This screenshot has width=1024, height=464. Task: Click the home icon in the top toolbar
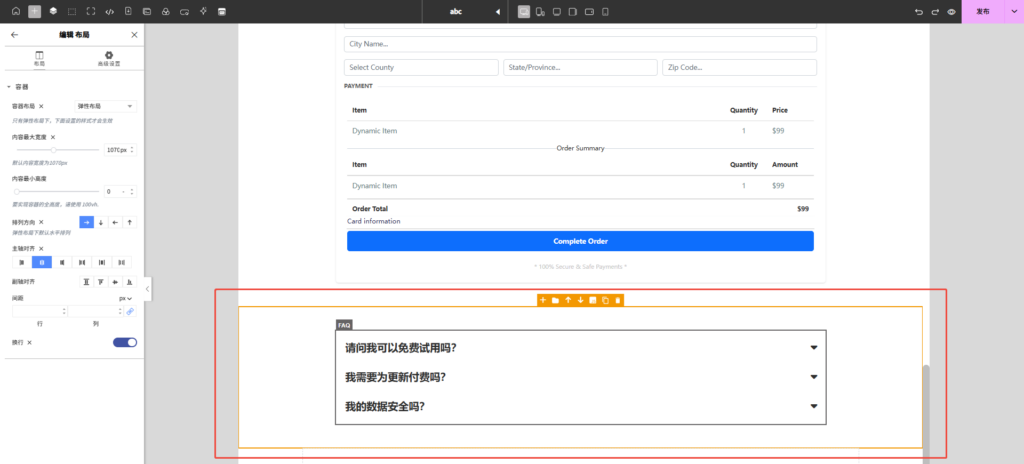[15, 11]
